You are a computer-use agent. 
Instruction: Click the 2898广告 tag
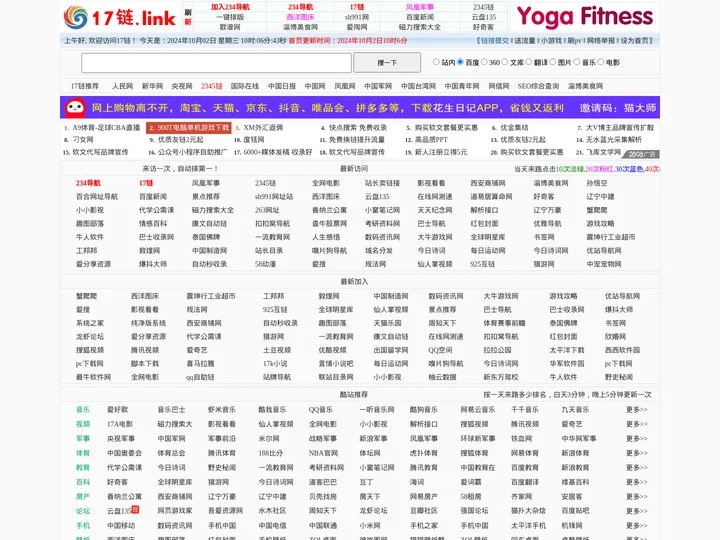coord(641,154)
